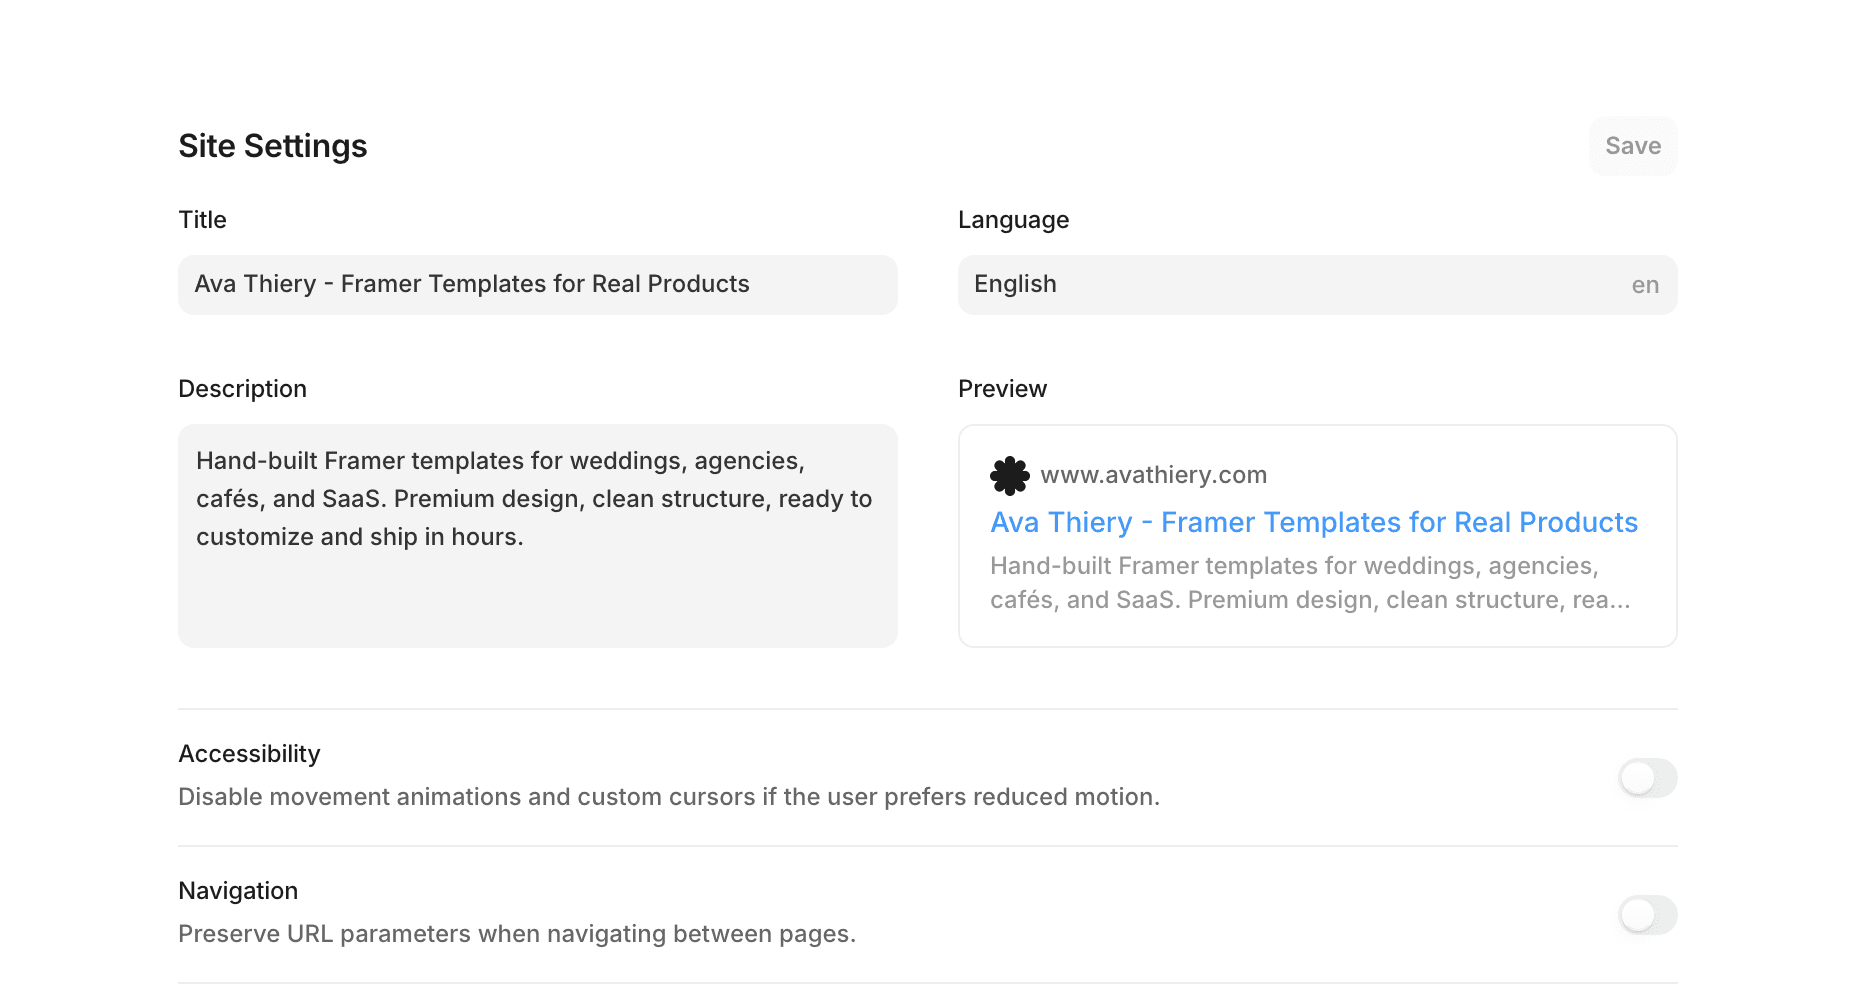This screenshot has width=1858, height=988.
Task: Open the blue preview title link
Action: point(1314,522)
